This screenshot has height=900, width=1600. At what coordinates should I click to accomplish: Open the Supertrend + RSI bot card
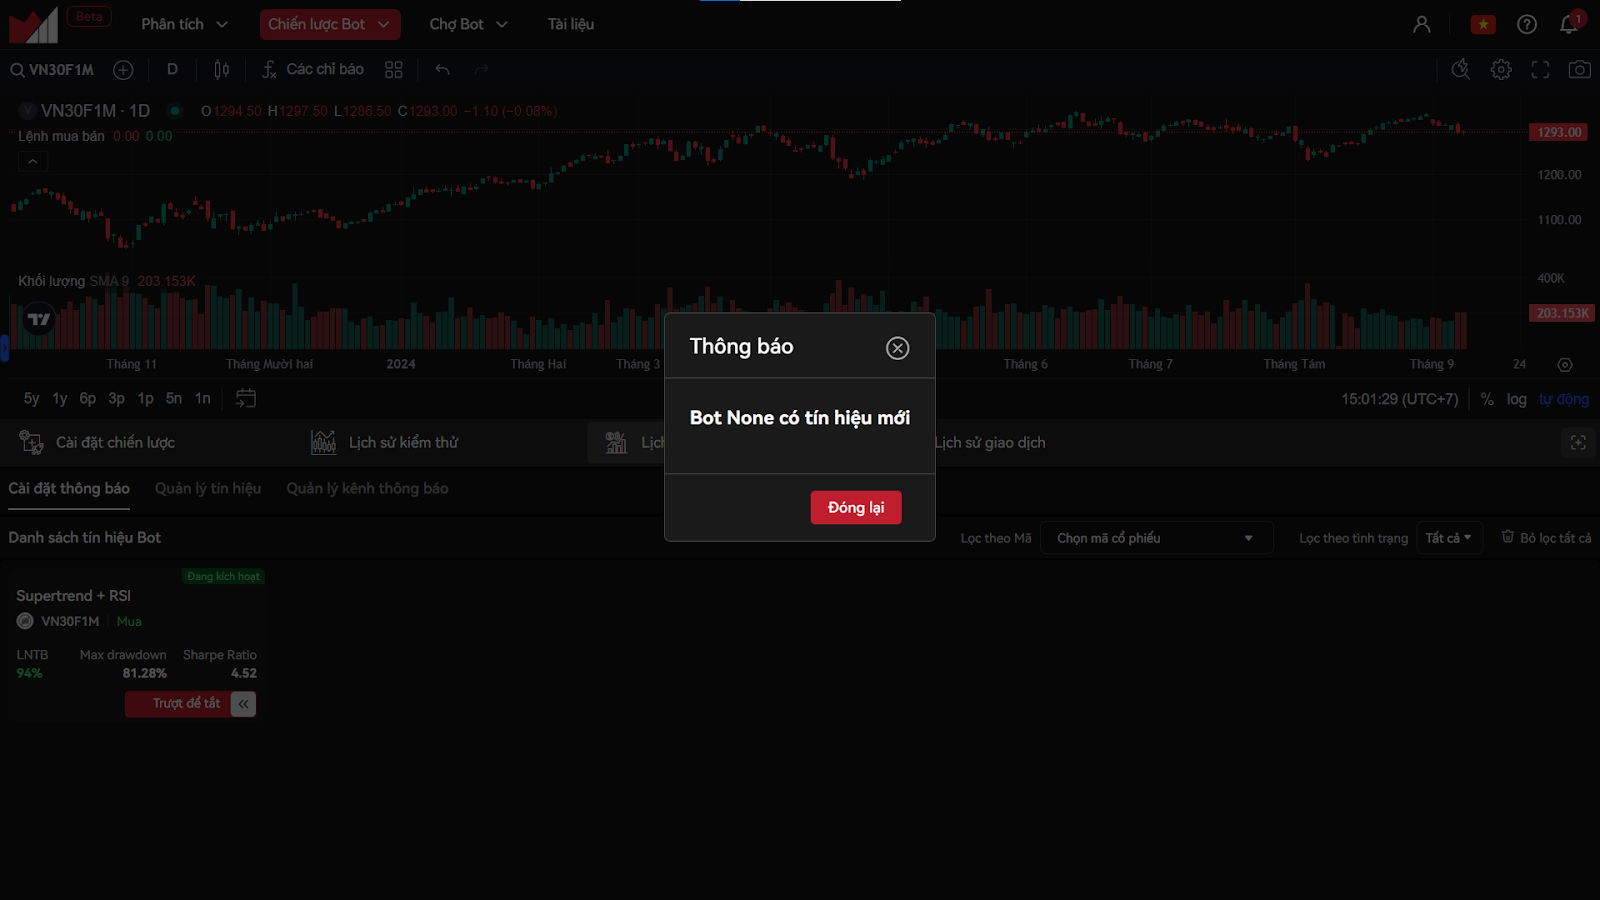point(136,643)
